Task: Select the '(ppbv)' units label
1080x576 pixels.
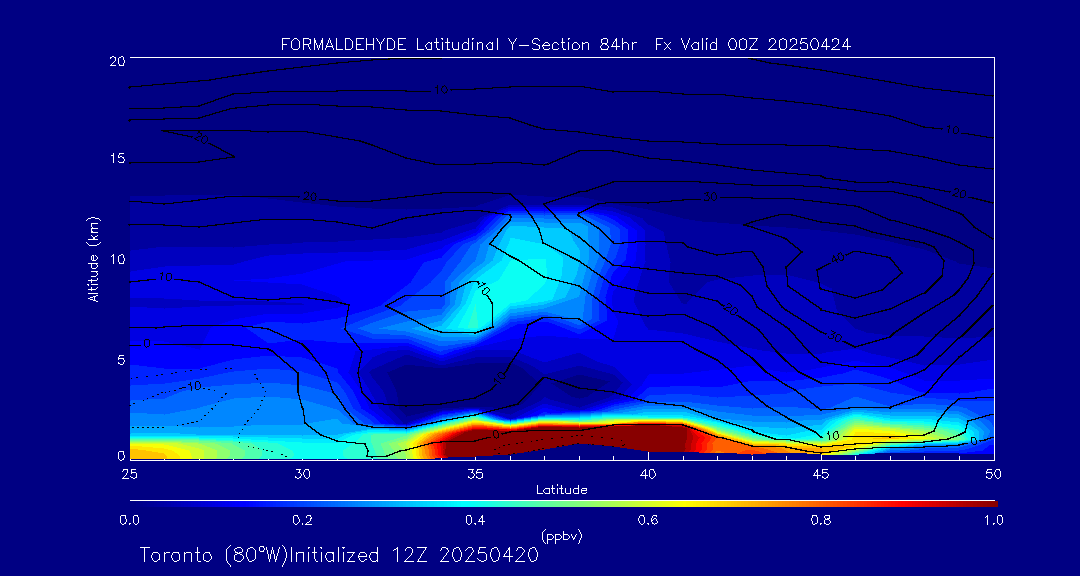Action: pyautogui.click(x=561, y=535)
